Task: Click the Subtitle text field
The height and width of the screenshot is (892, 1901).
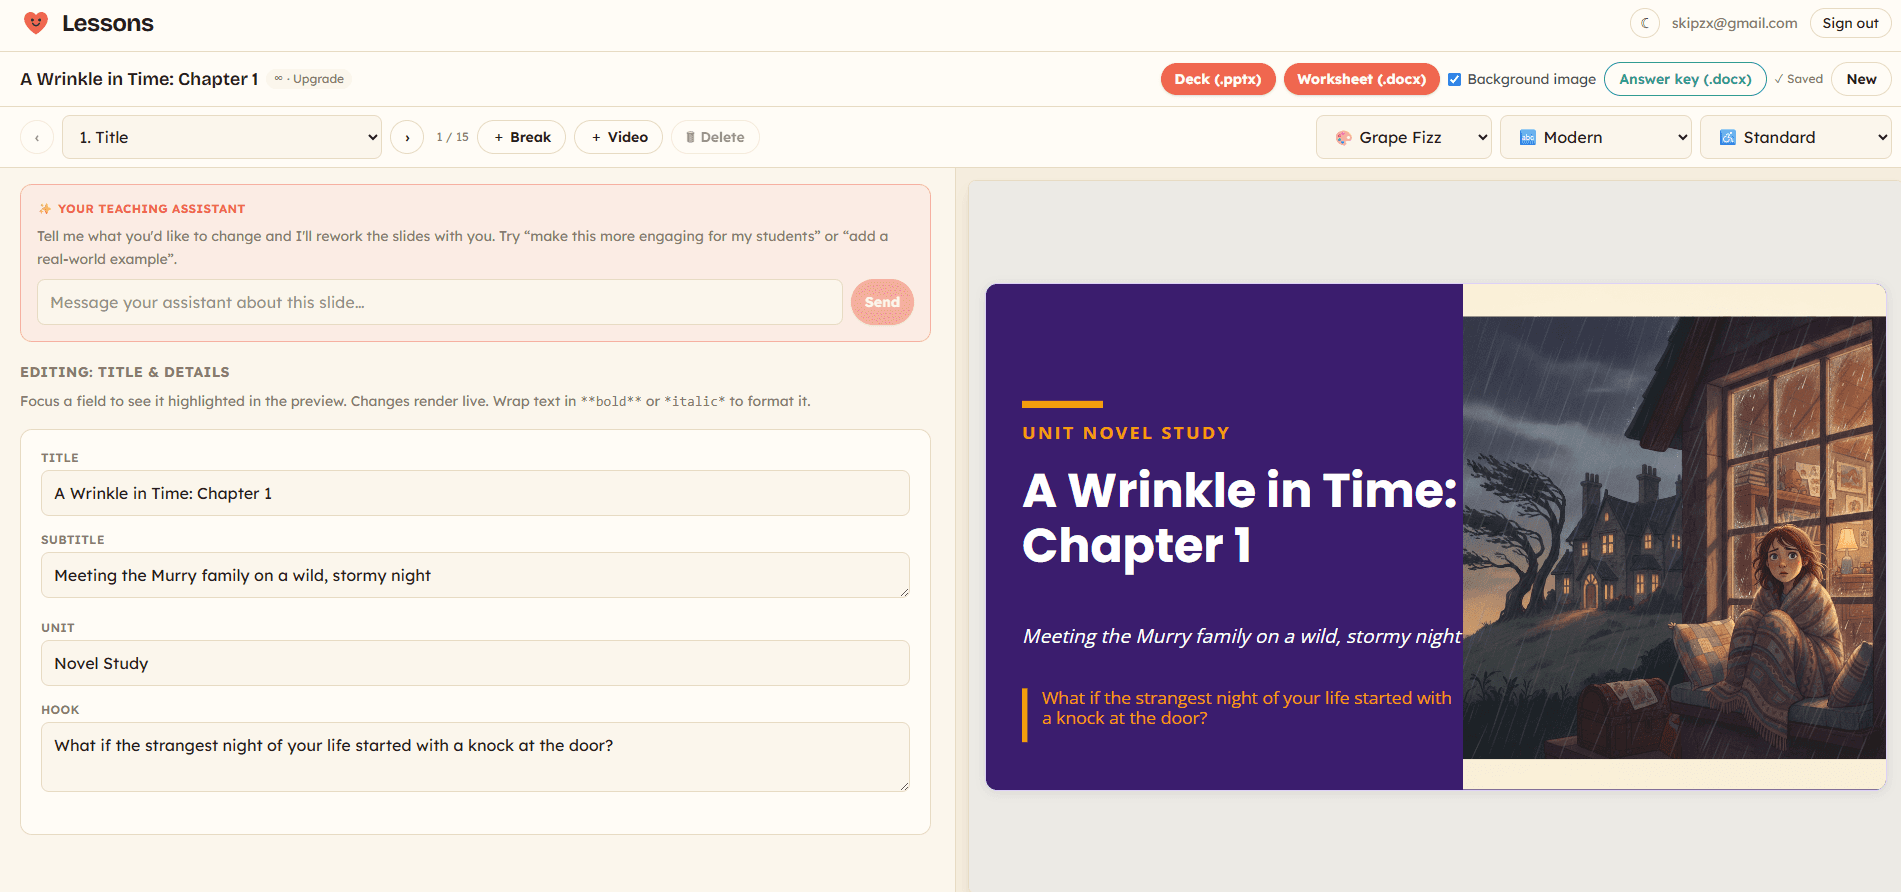Action: pyautogui.click(x=475, y=575)
